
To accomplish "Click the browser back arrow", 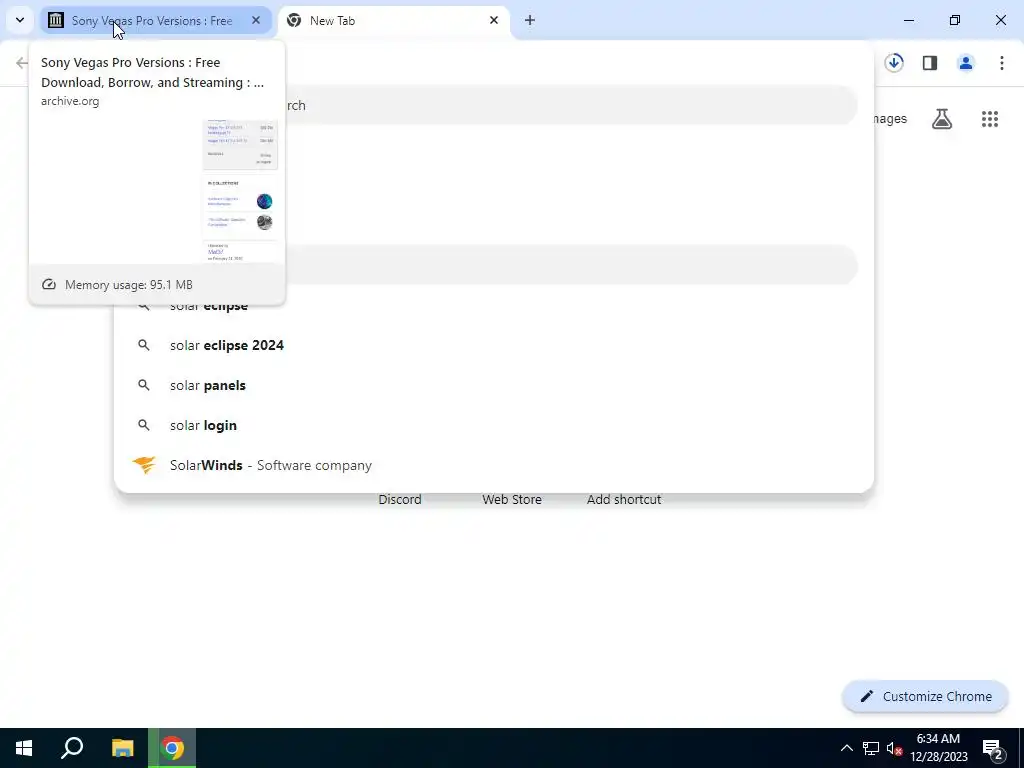I will pos(22,63).
